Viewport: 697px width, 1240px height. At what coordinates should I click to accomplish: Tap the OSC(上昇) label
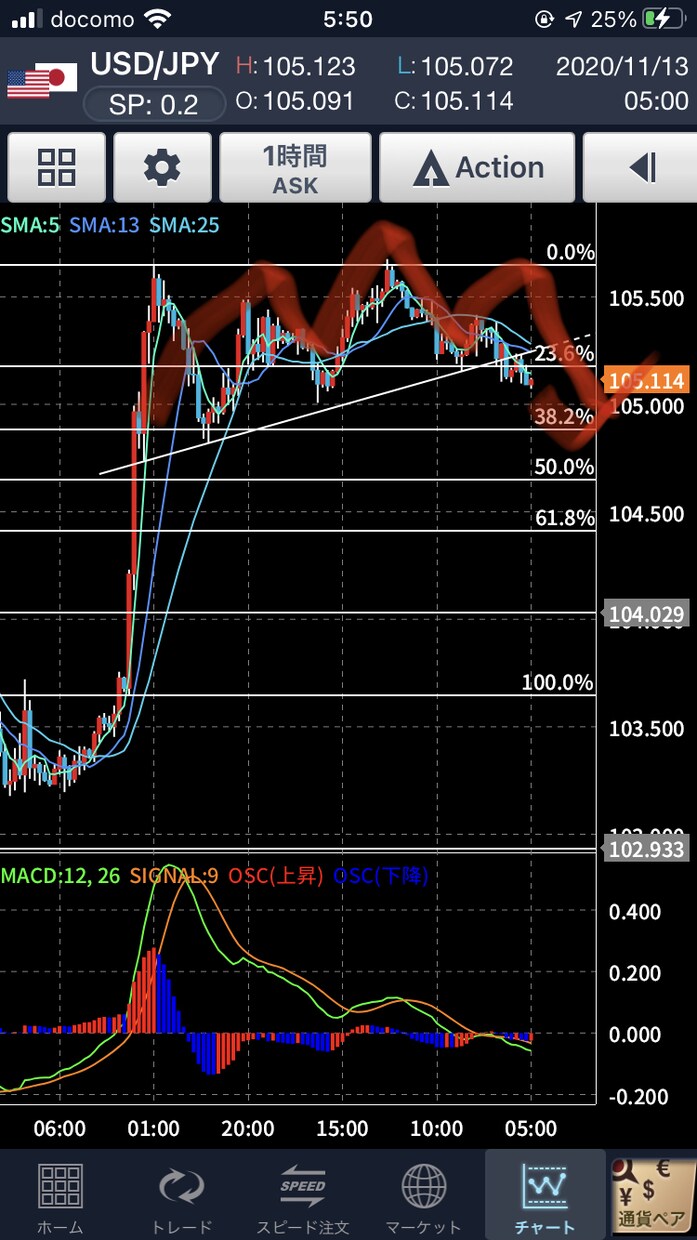[x=275, y=876]
